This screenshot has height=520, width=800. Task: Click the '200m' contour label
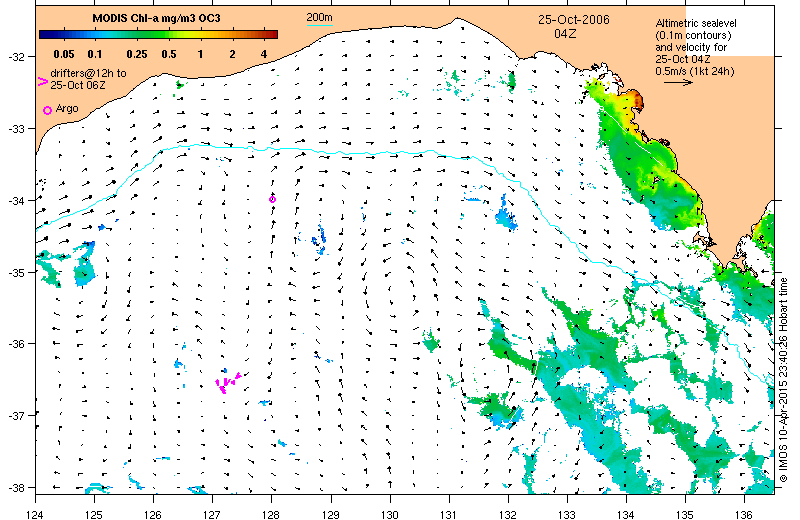319,17
